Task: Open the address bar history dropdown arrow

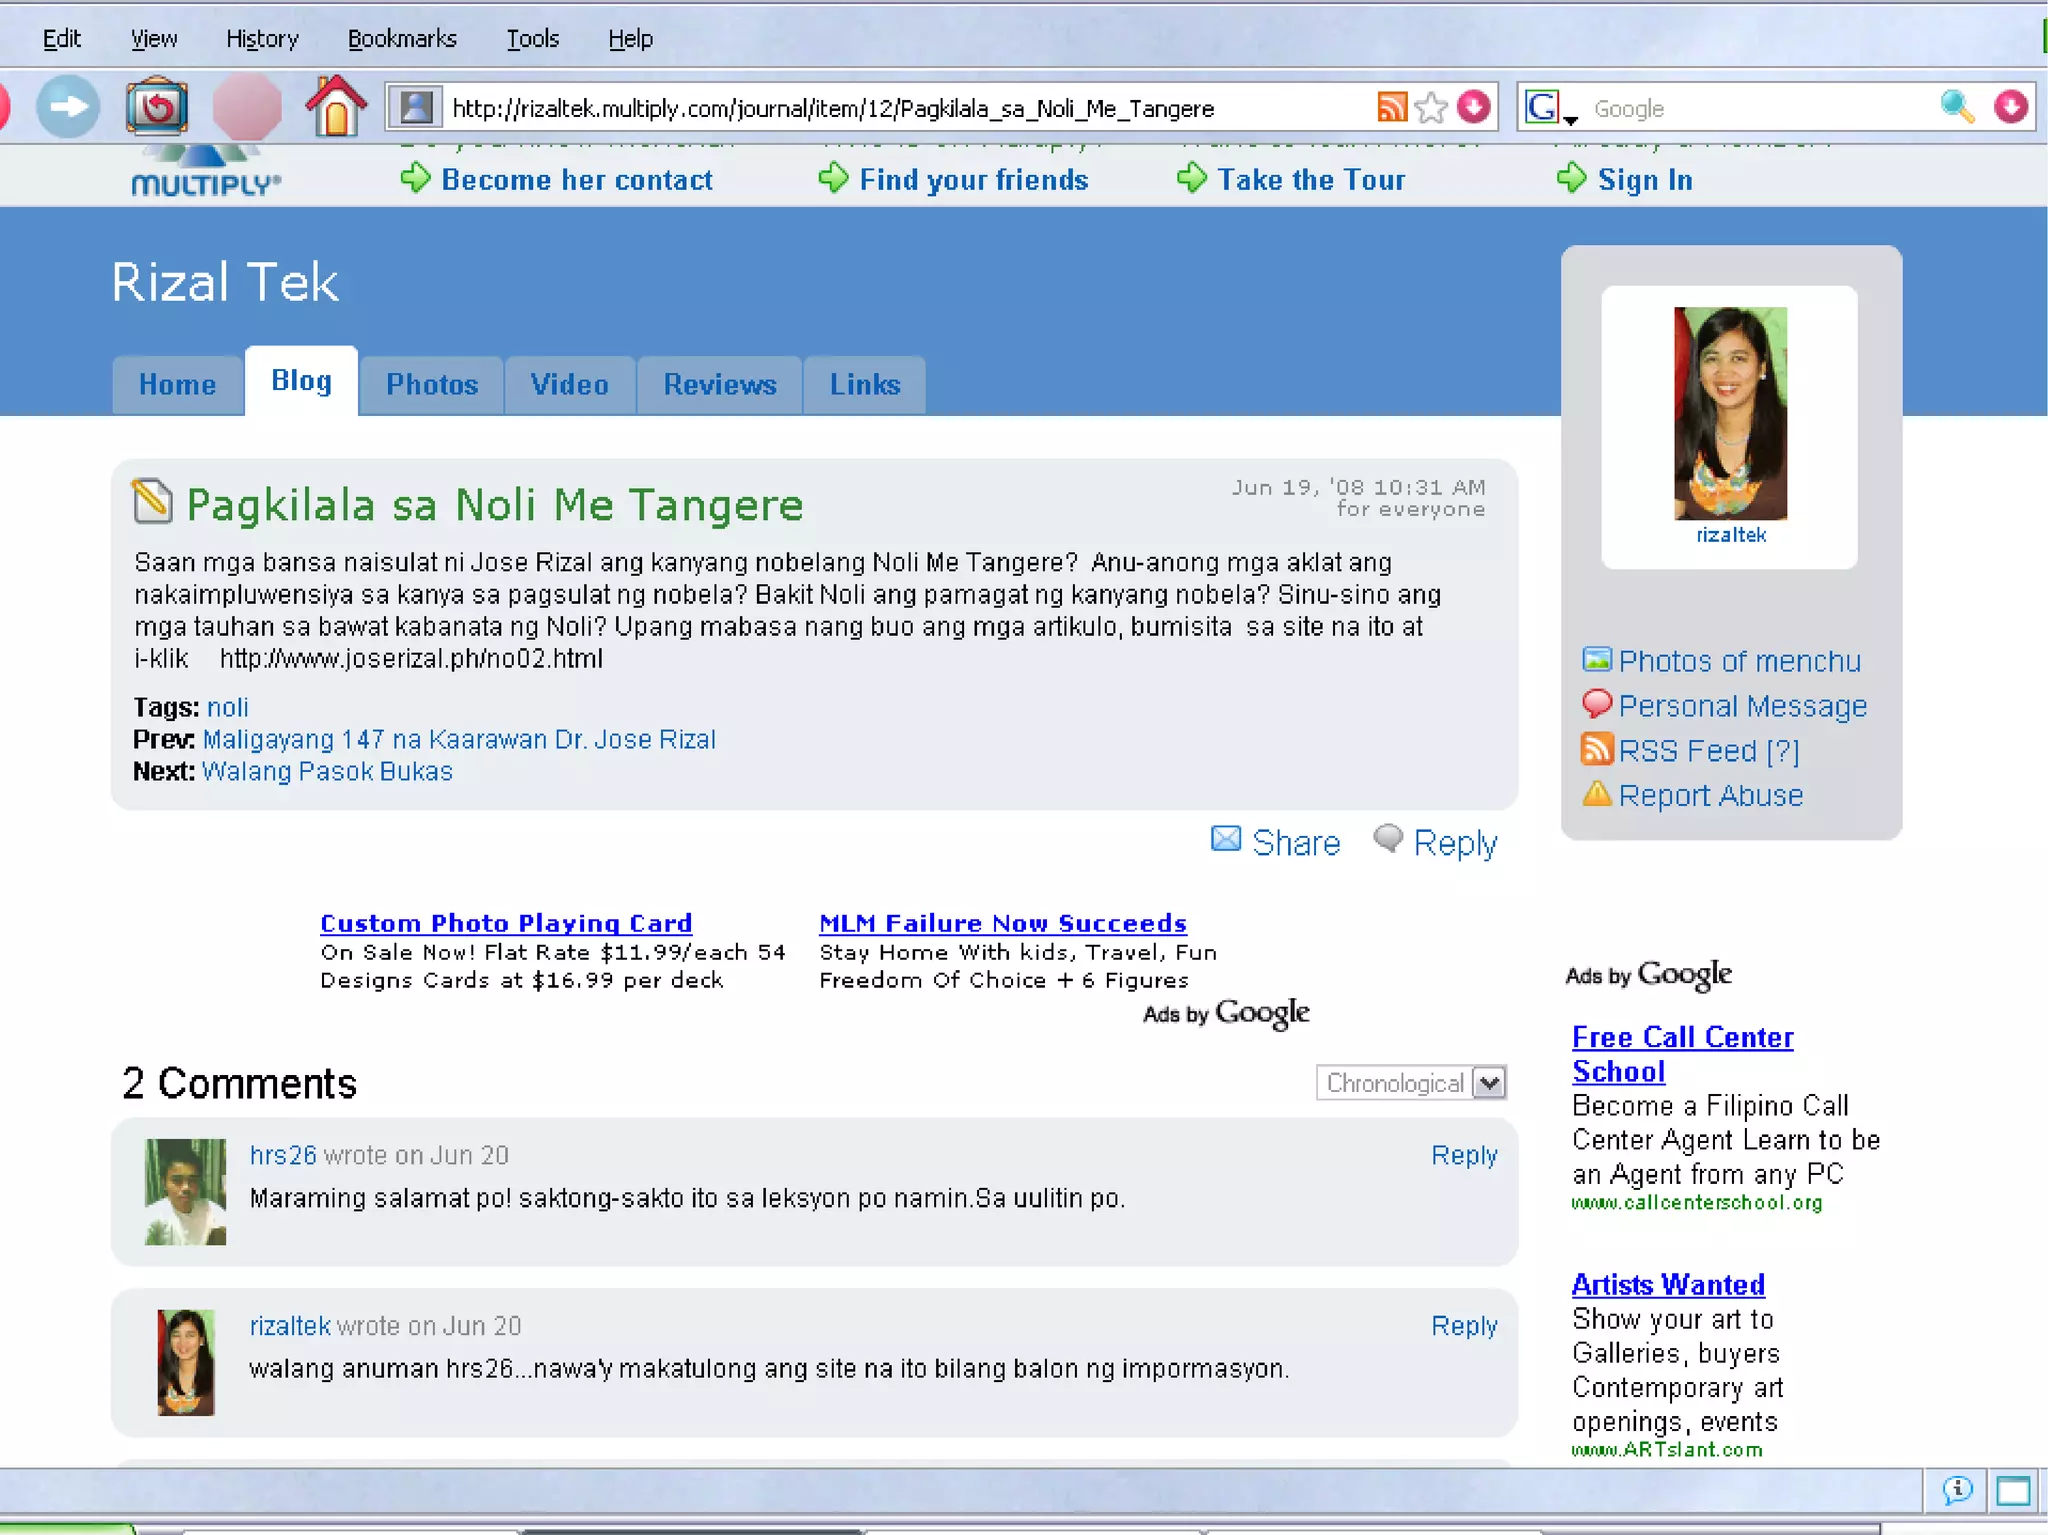Action: [1474, 107]
